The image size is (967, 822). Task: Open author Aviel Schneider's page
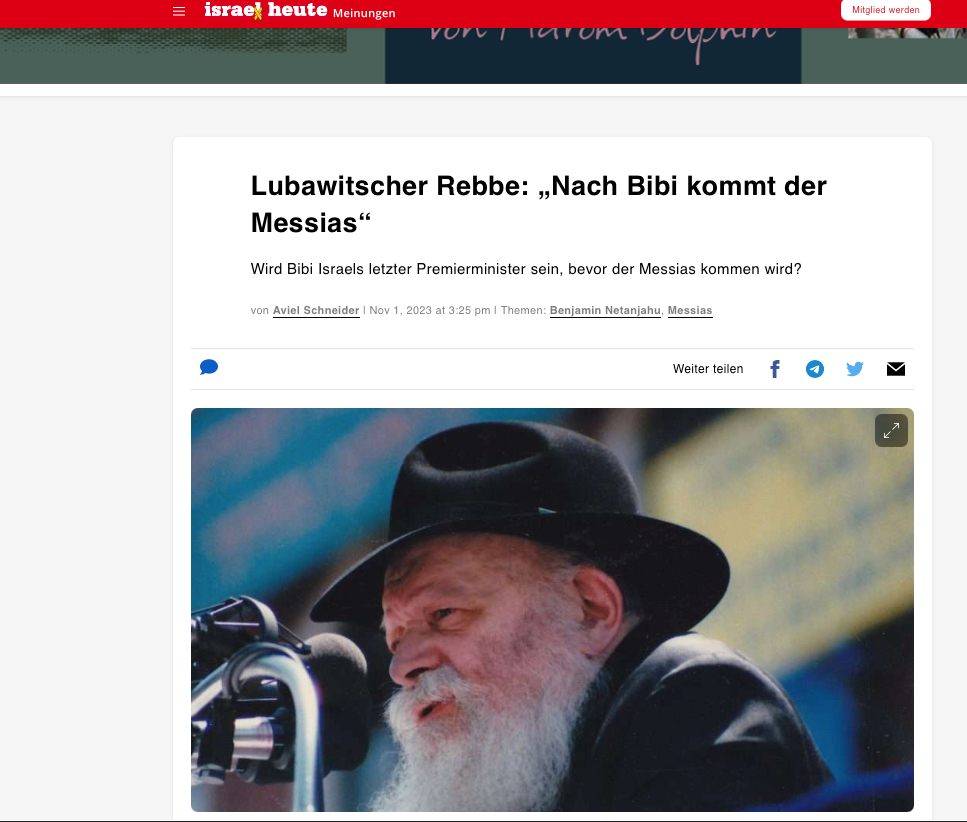(x=316, y=310)
